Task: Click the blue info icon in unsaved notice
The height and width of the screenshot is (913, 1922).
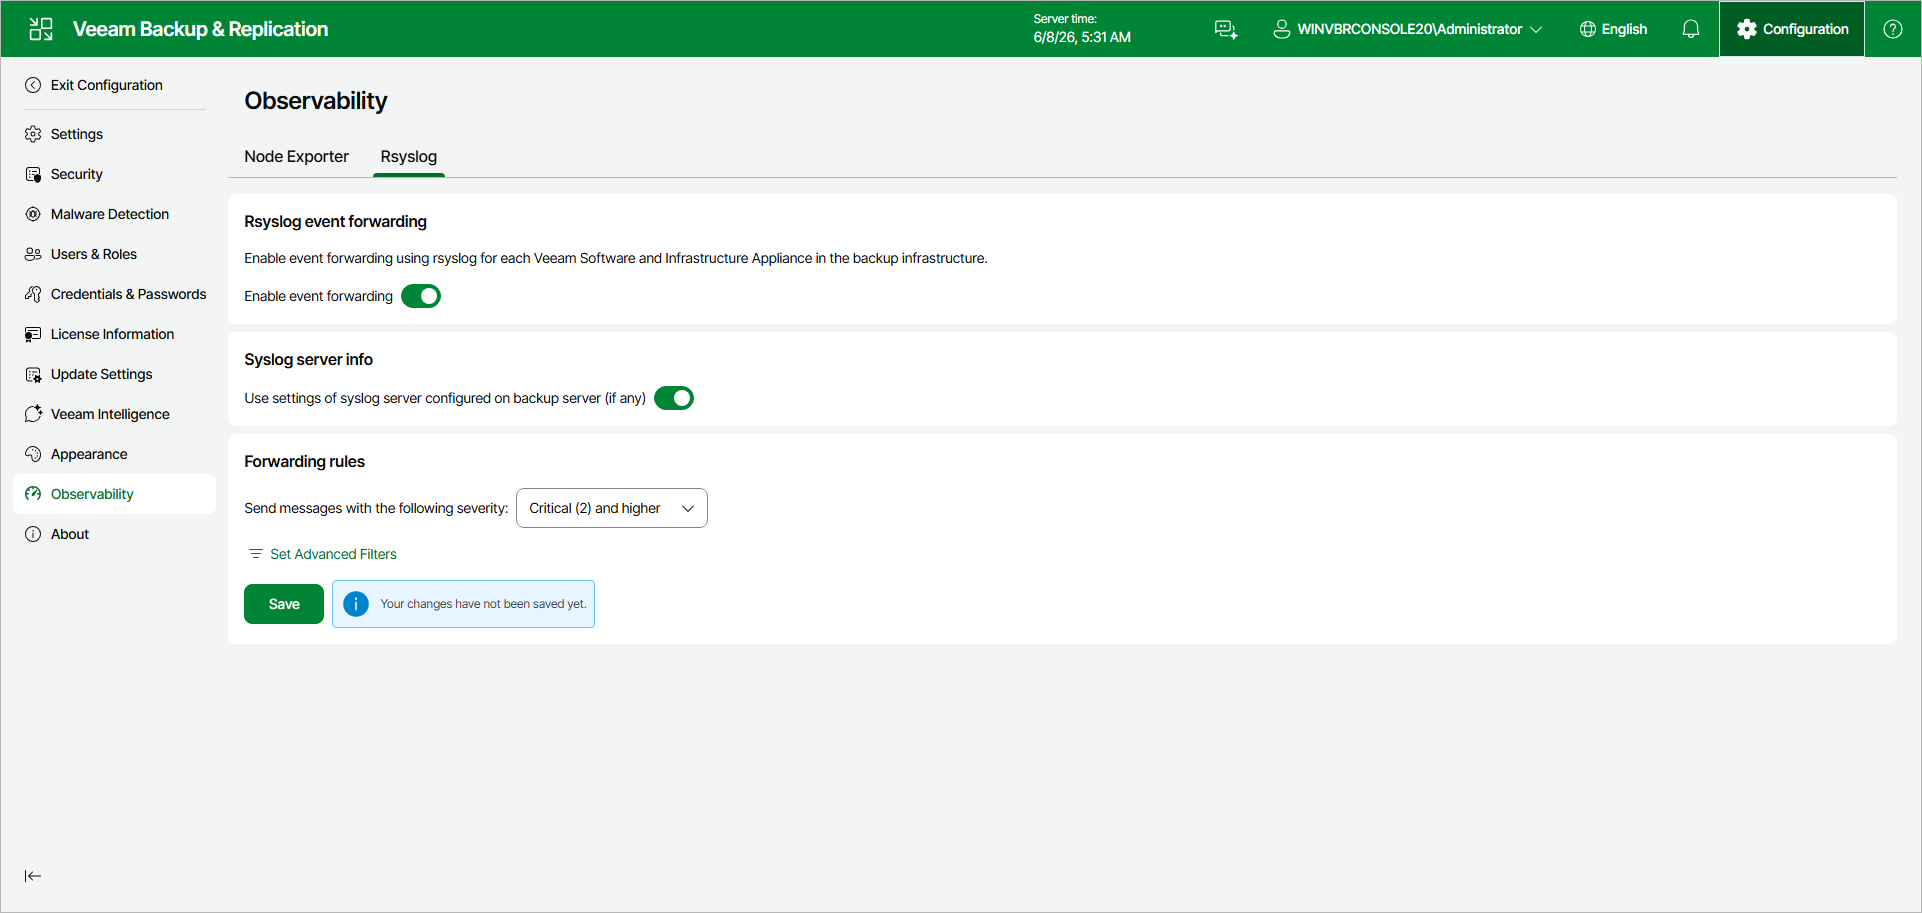Action: click(x=356, y=604)
